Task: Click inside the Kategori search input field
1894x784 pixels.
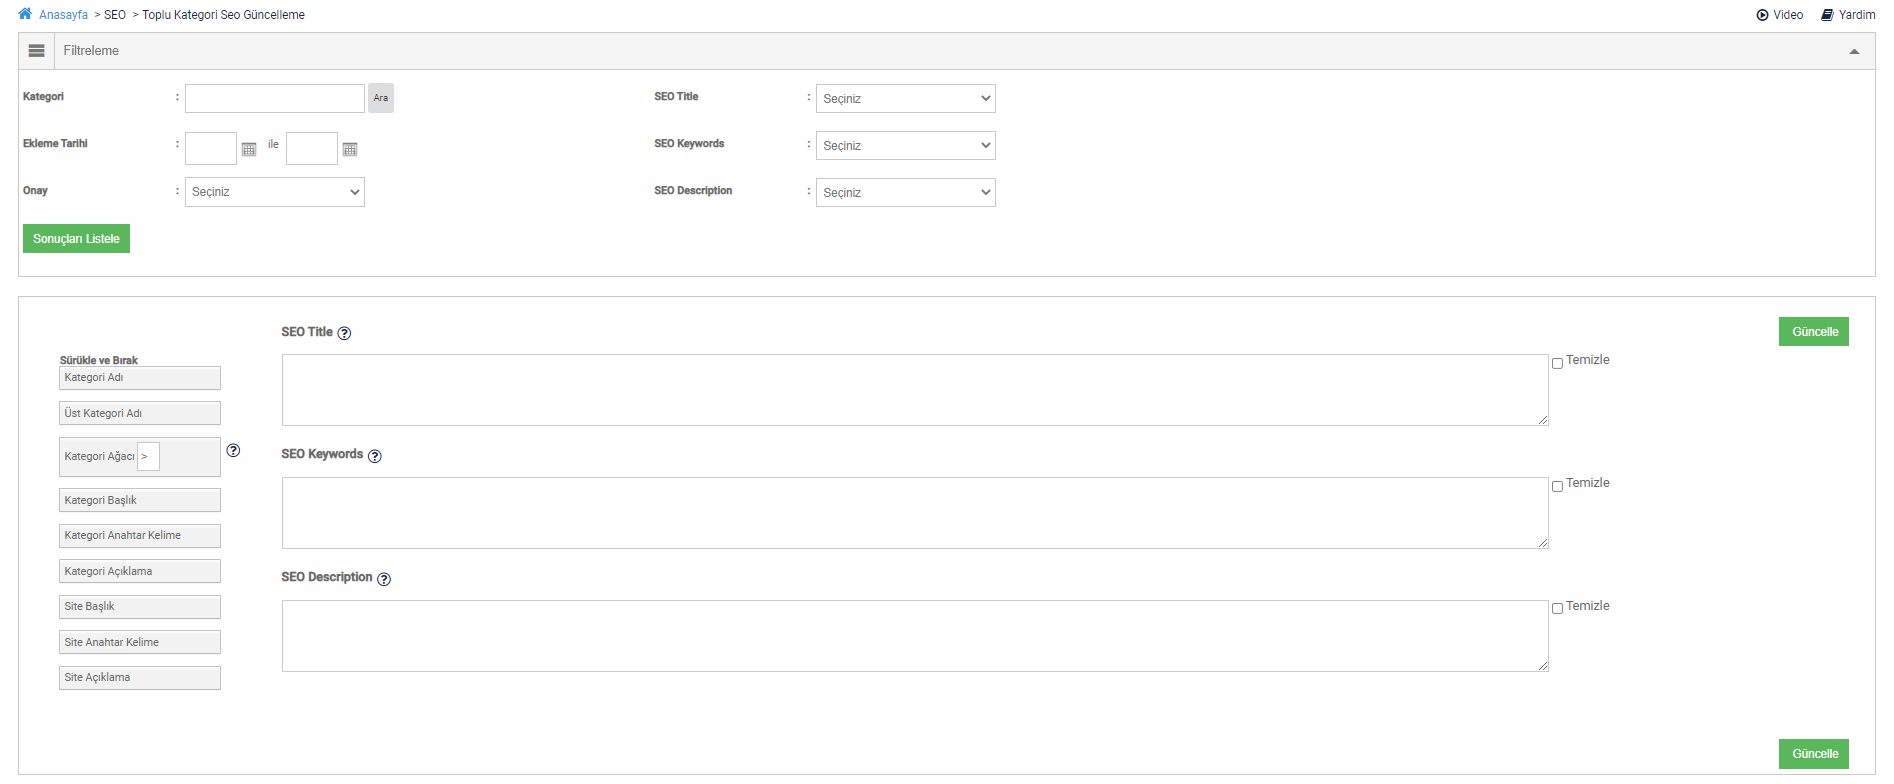Action: click(x=275, y=98)
